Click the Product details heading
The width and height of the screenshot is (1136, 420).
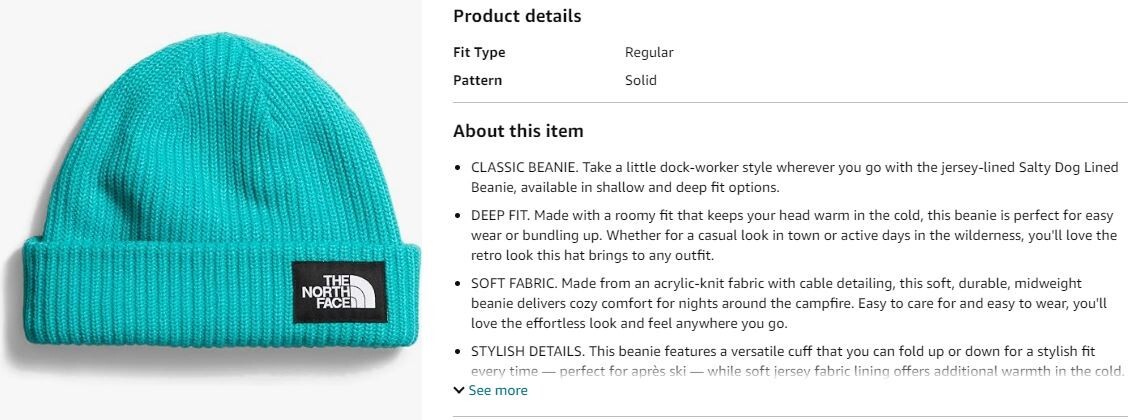coord(517,16)
